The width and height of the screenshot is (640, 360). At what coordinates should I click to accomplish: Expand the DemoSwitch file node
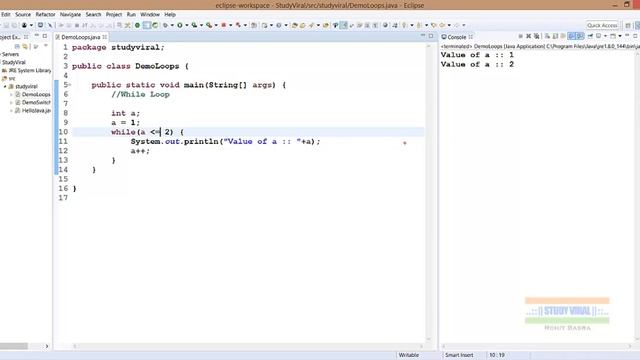pos(11,103)
